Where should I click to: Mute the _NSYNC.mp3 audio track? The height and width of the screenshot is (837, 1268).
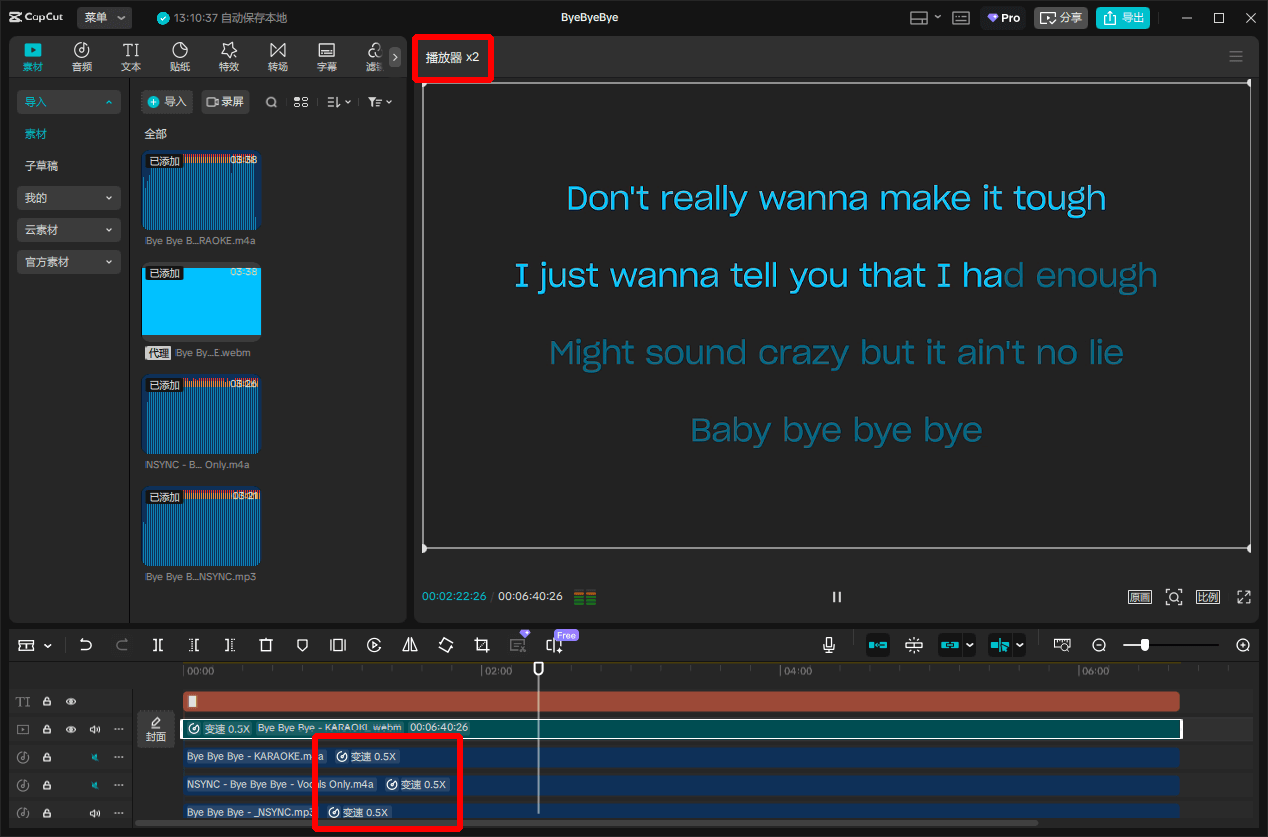click(95, 813)
